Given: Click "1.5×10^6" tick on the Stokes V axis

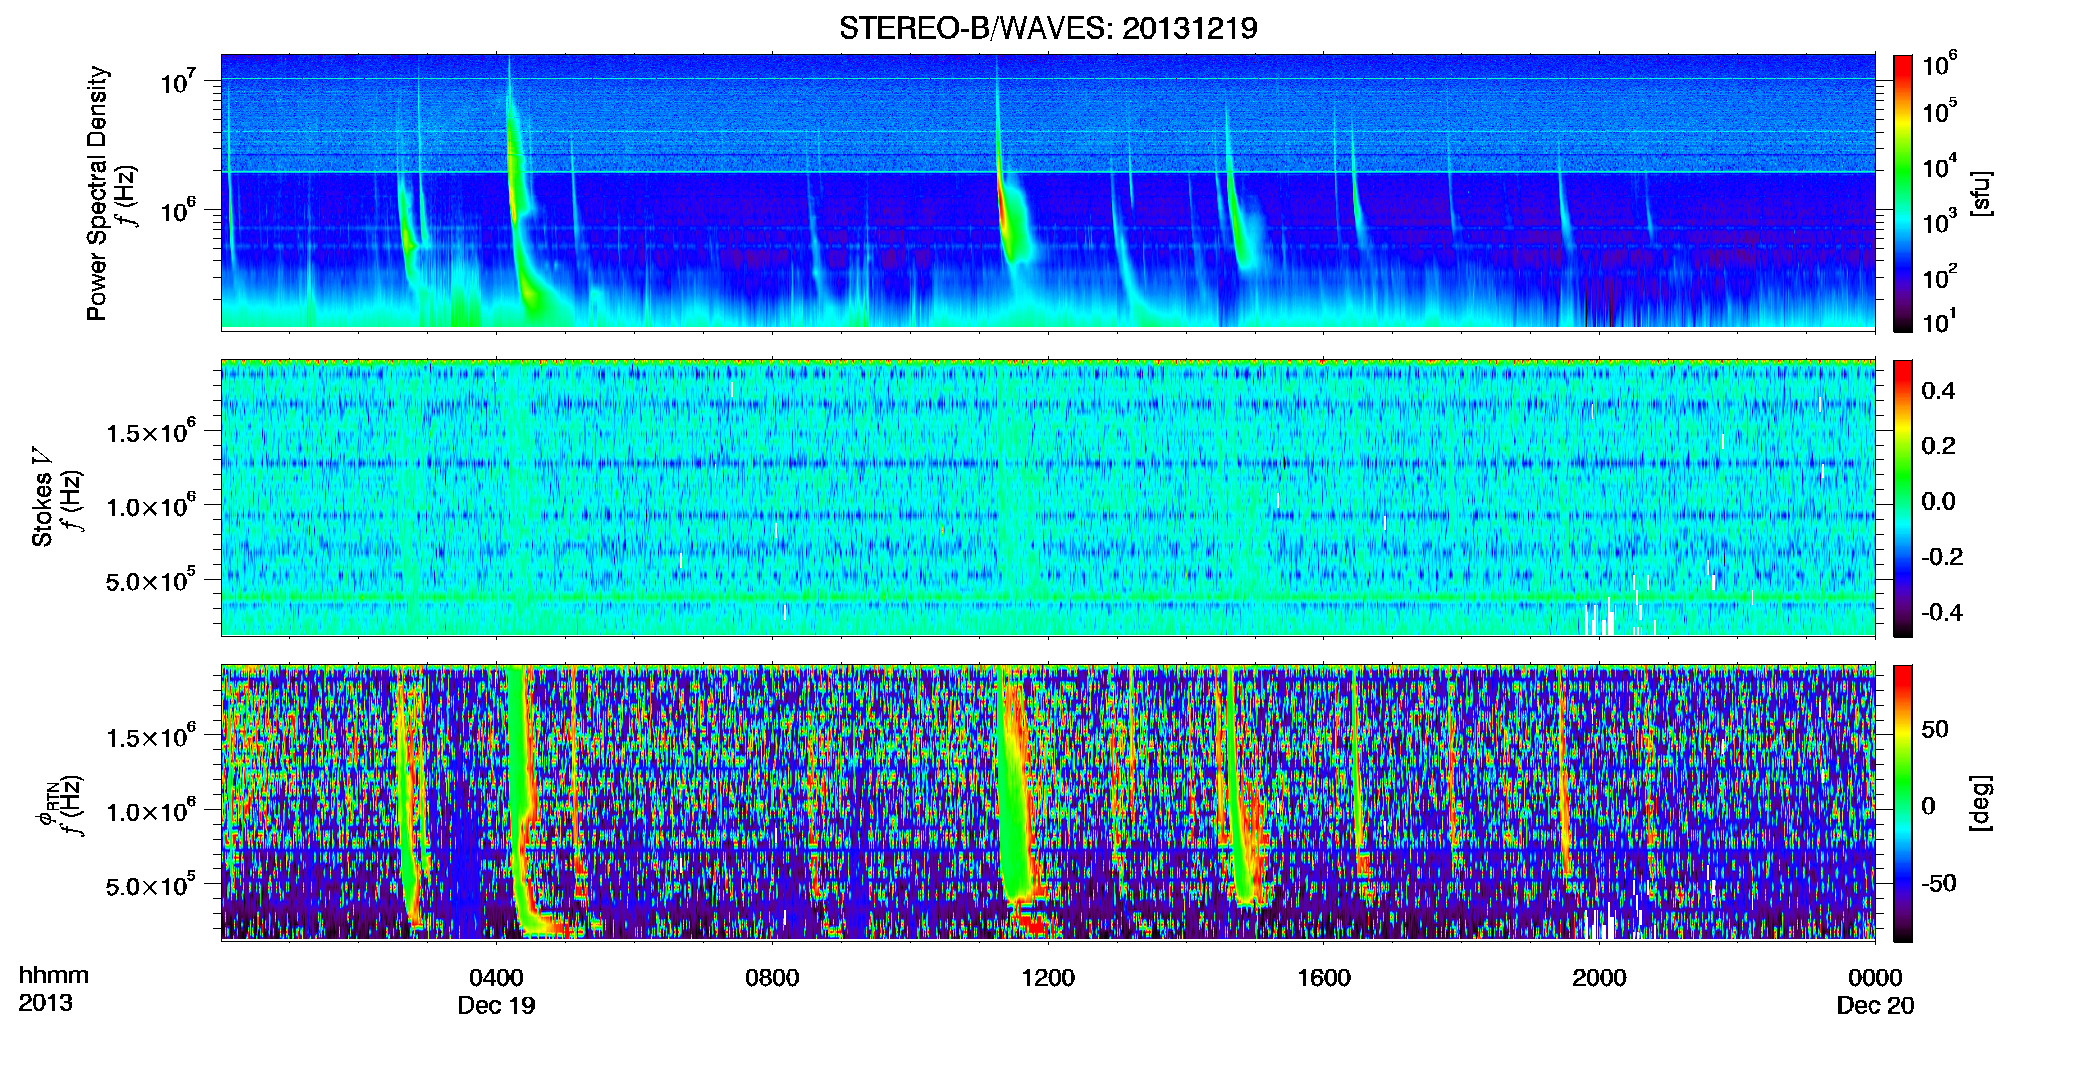Looking at the screenshot, I should (x=150, y=431).
